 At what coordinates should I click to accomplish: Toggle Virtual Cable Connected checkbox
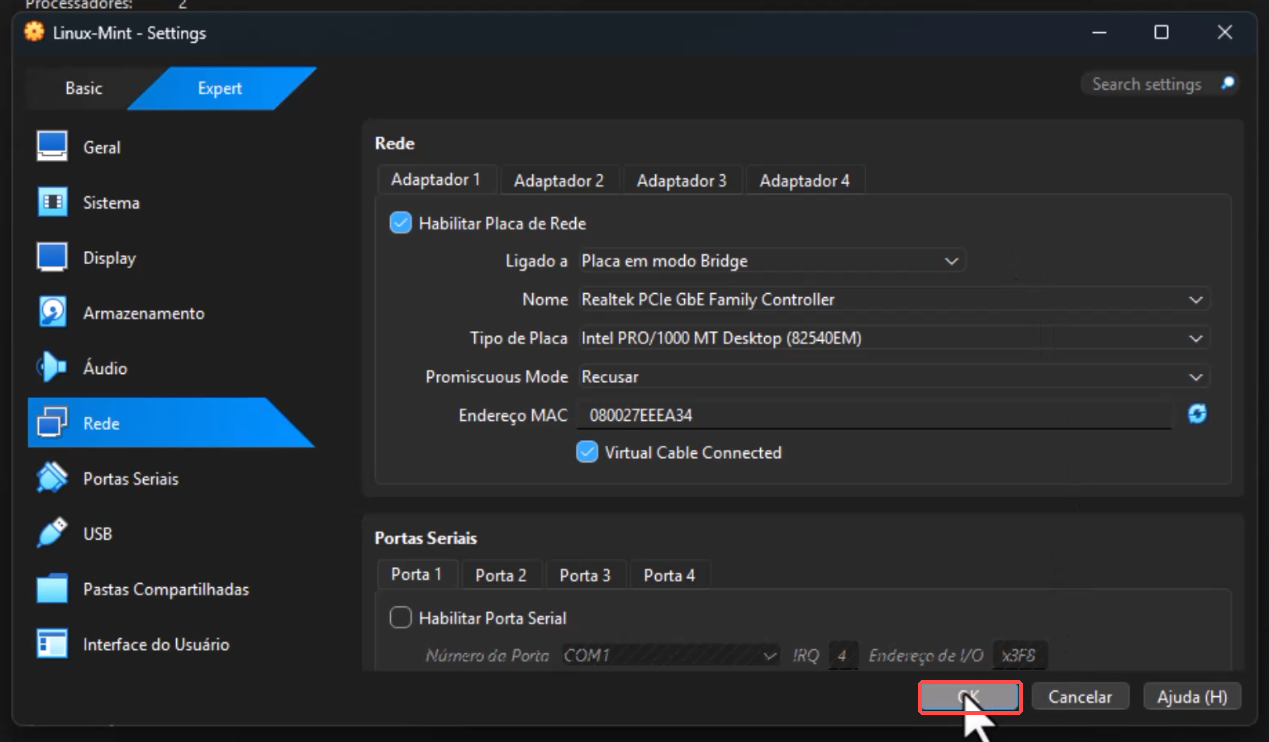[587, 452]
